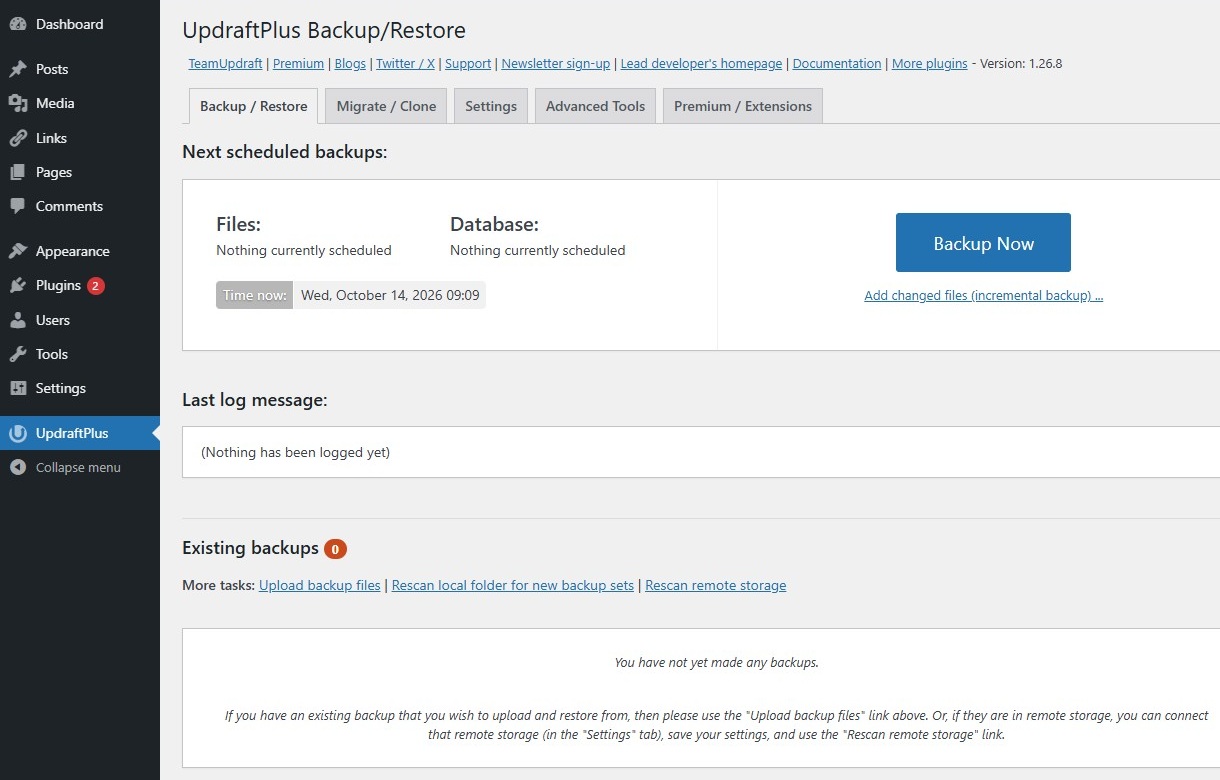The image size is (1220, 780).
Task: Open Appearance in the admin menu
Action: pyautogui.click(x=73, y=251)
